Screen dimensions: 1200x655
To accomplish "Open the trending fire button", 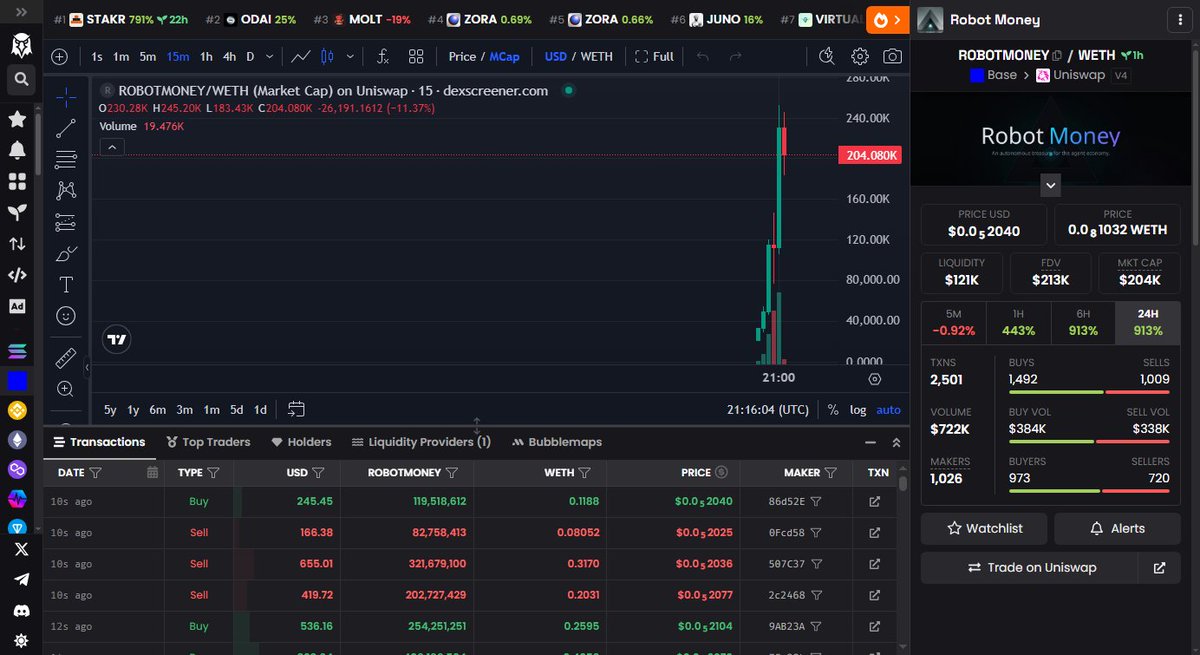I will [888, 19].
